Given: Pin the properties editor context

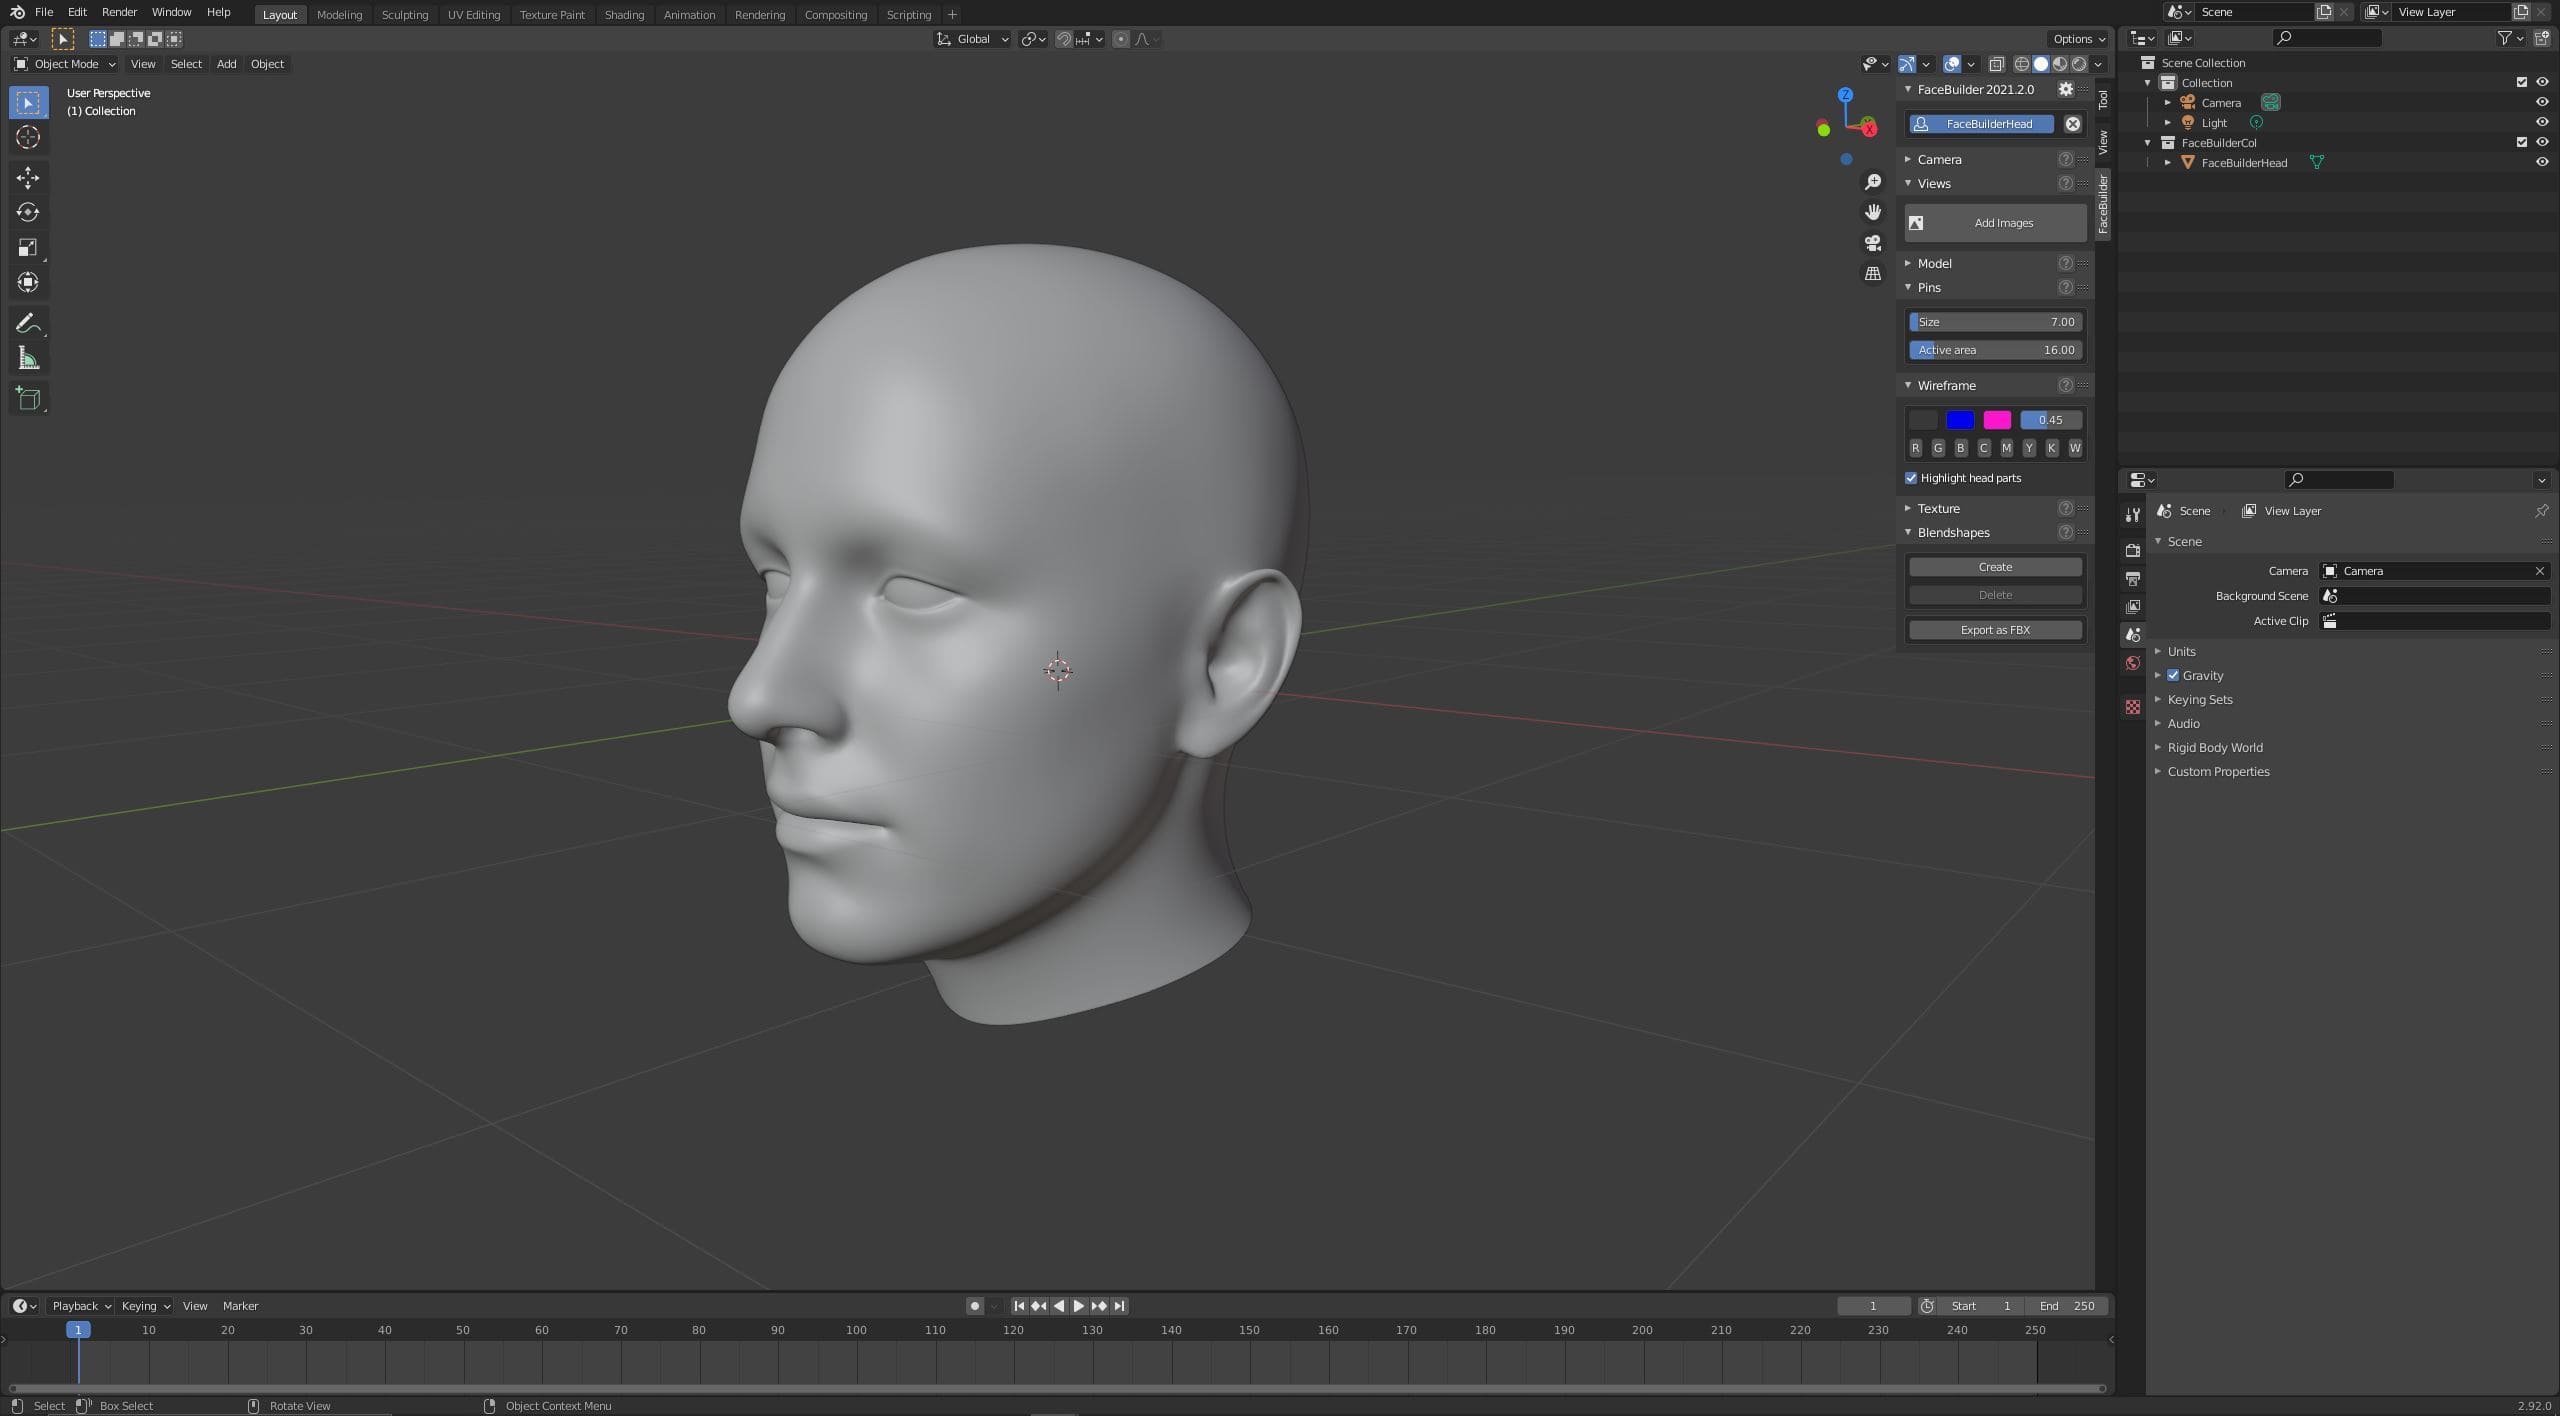Looking at the screenshot, I should pyautogui.click(x=2541, y=510).
